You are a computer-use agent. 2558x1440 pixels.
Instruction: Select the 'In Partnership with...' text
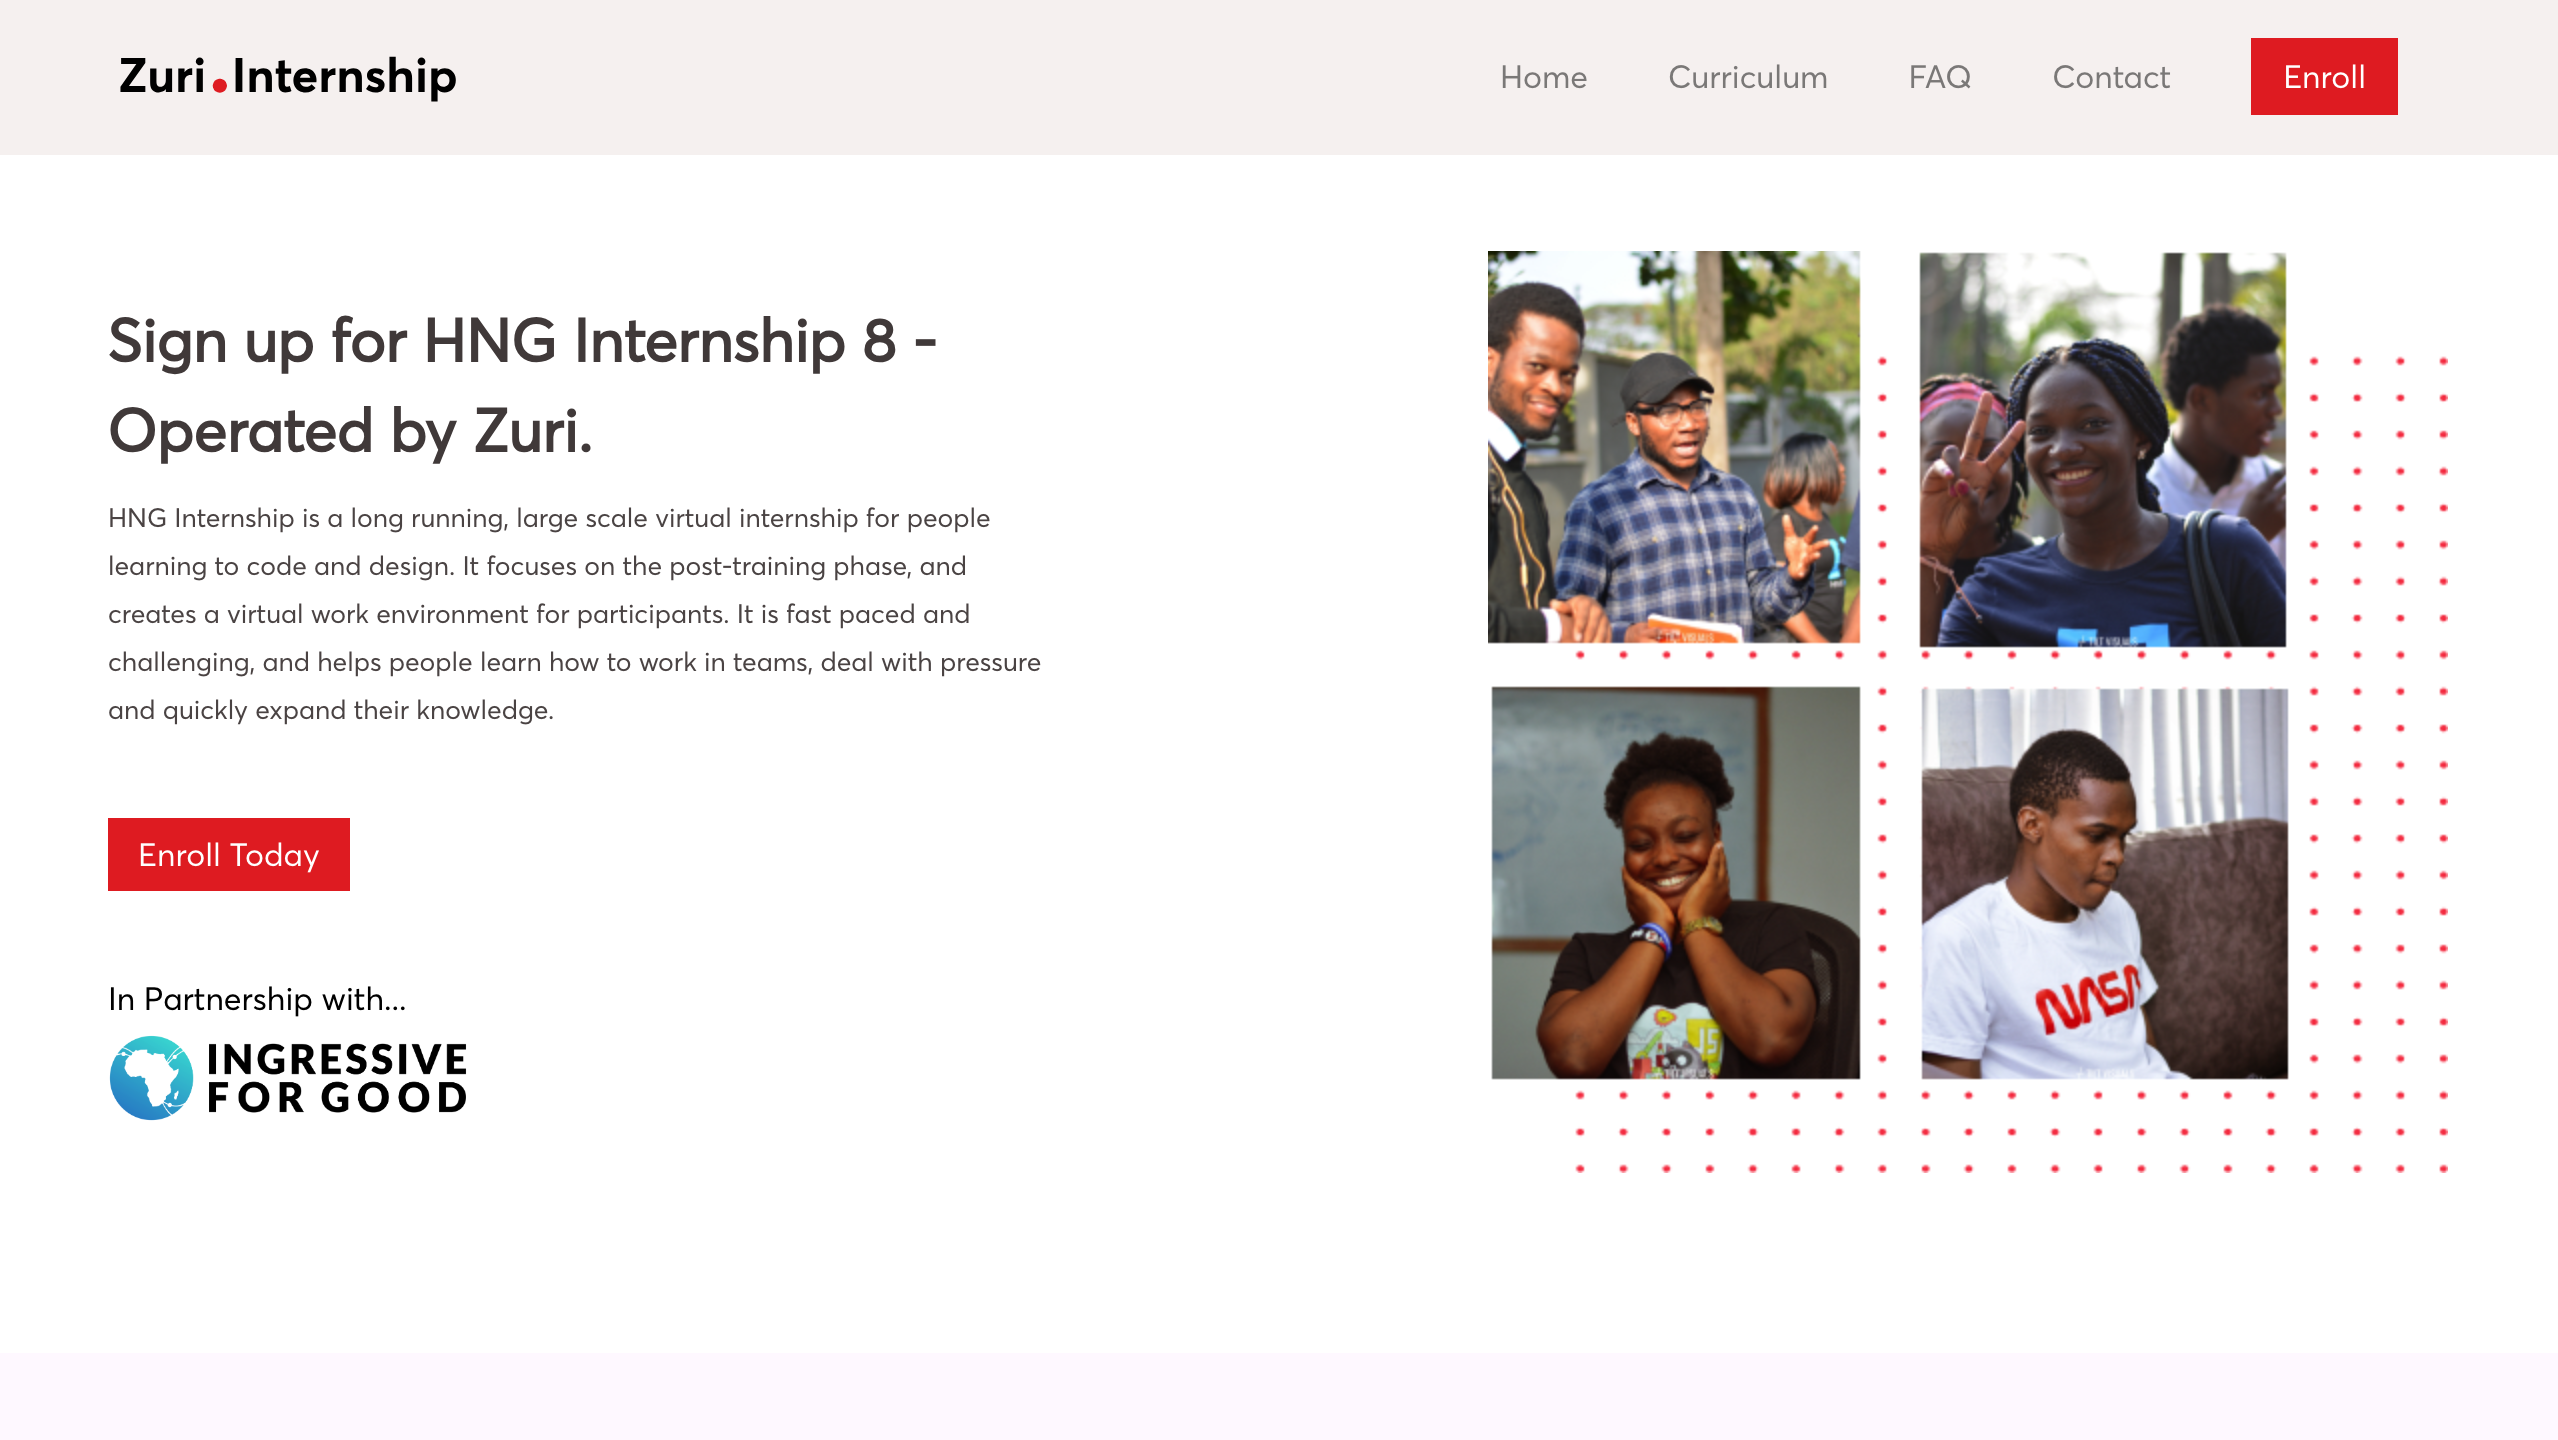(258, 997)
